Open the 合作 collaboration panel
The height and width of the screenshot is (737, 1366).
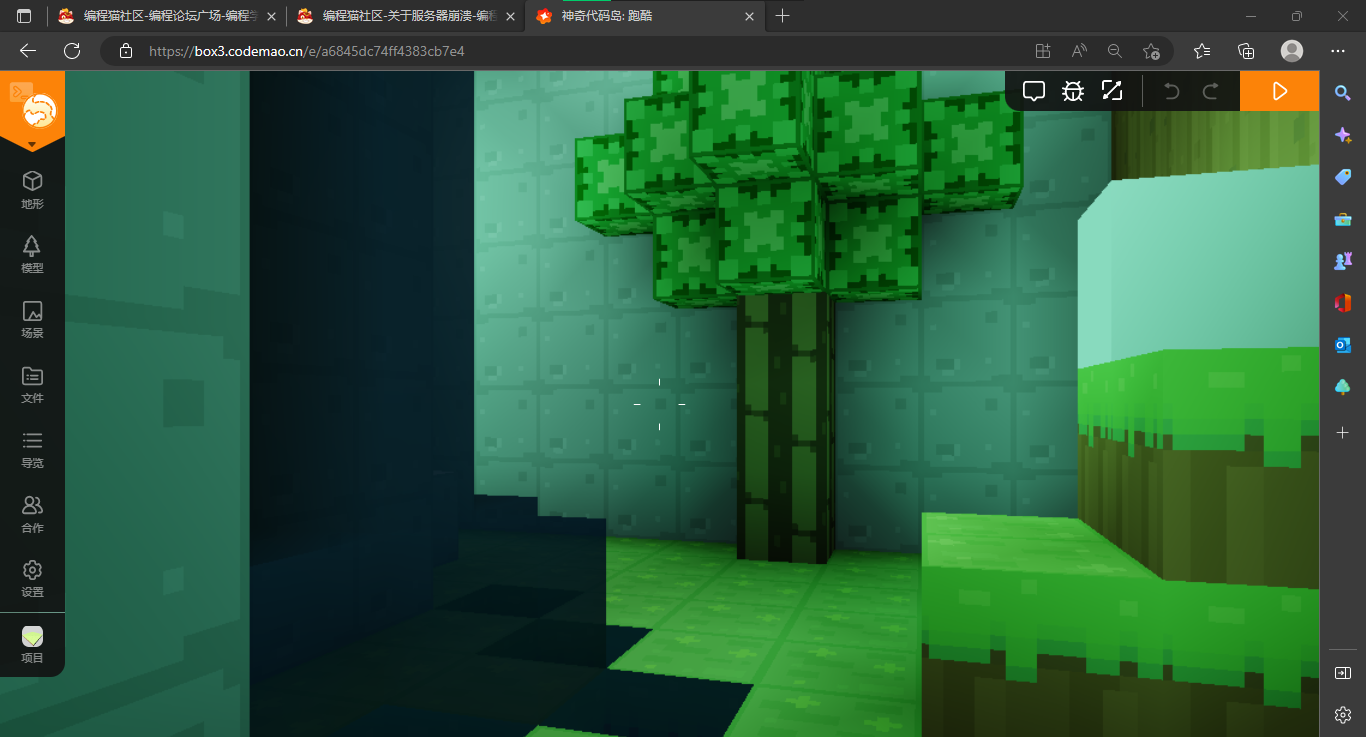[32, 514]
